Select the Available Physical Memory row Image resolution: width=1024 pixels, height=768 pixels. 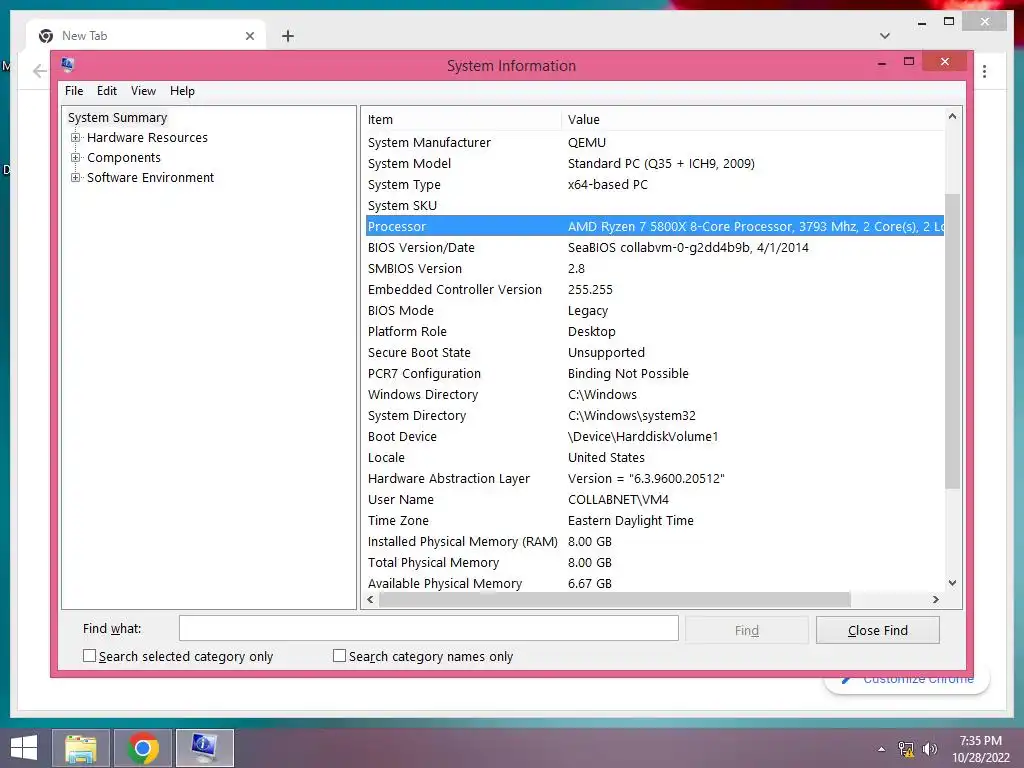tap(654, 583)
